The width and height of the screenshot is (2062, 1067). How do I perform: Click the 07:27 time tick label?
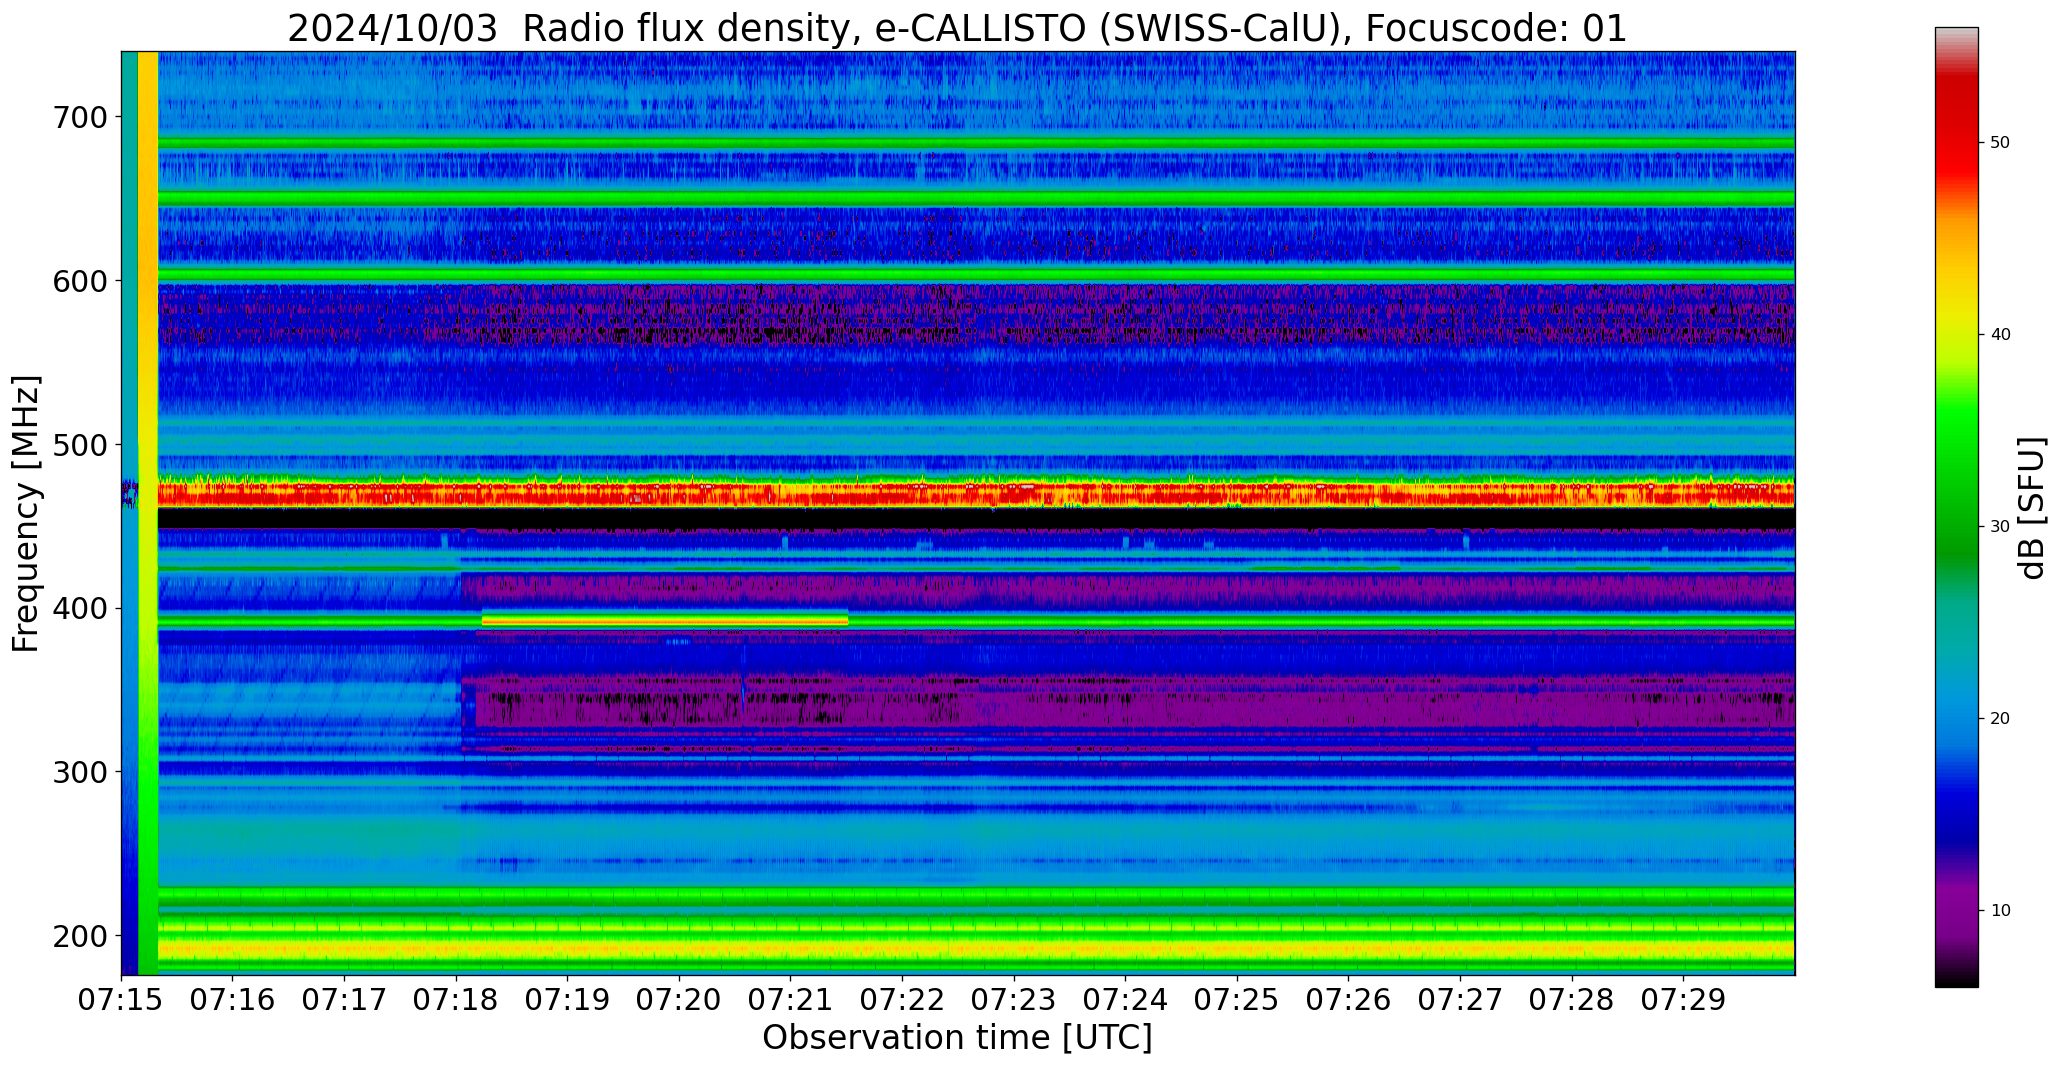[x=1461, y=1000]
